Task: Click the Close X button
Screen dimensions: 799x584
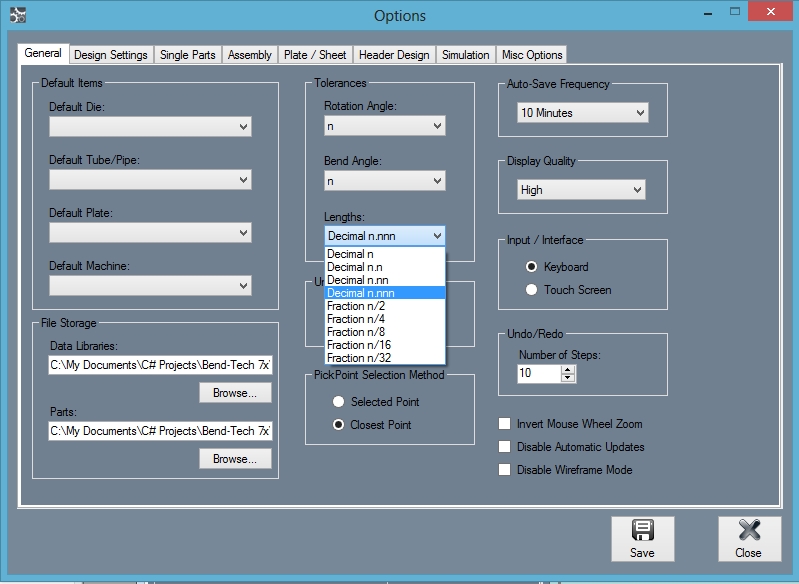Action: 748,538
